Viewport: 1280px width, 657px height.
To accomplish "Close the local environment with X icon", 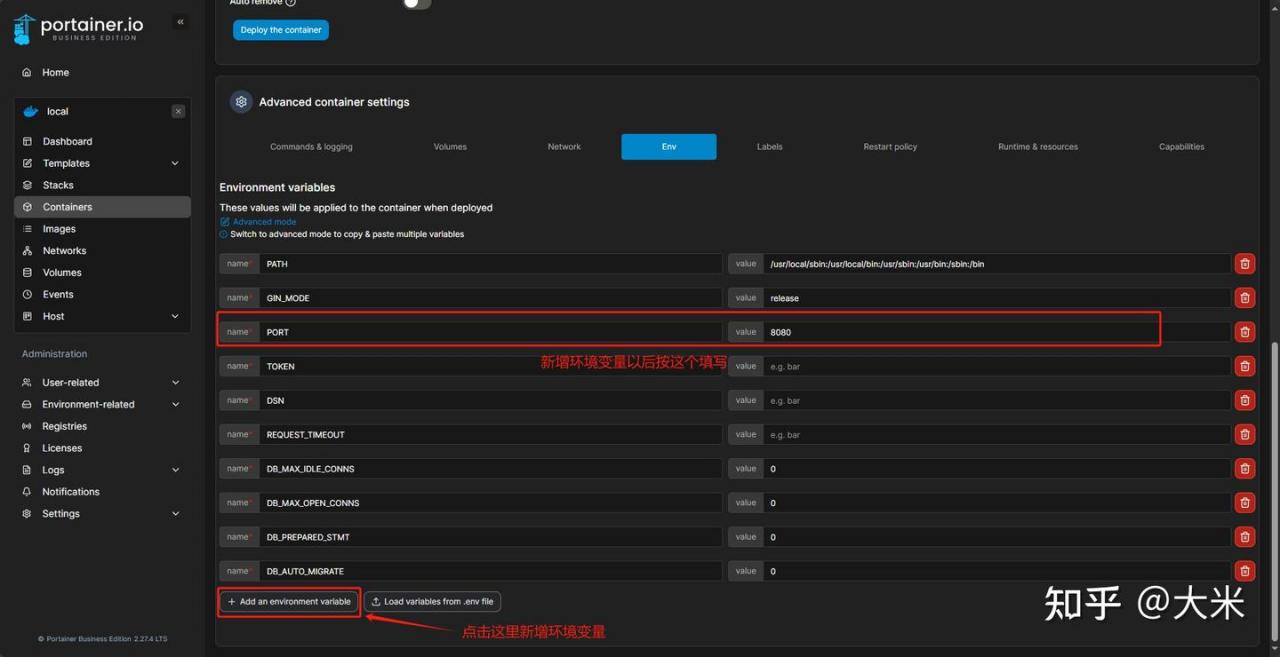I will [x=178, y=111].
